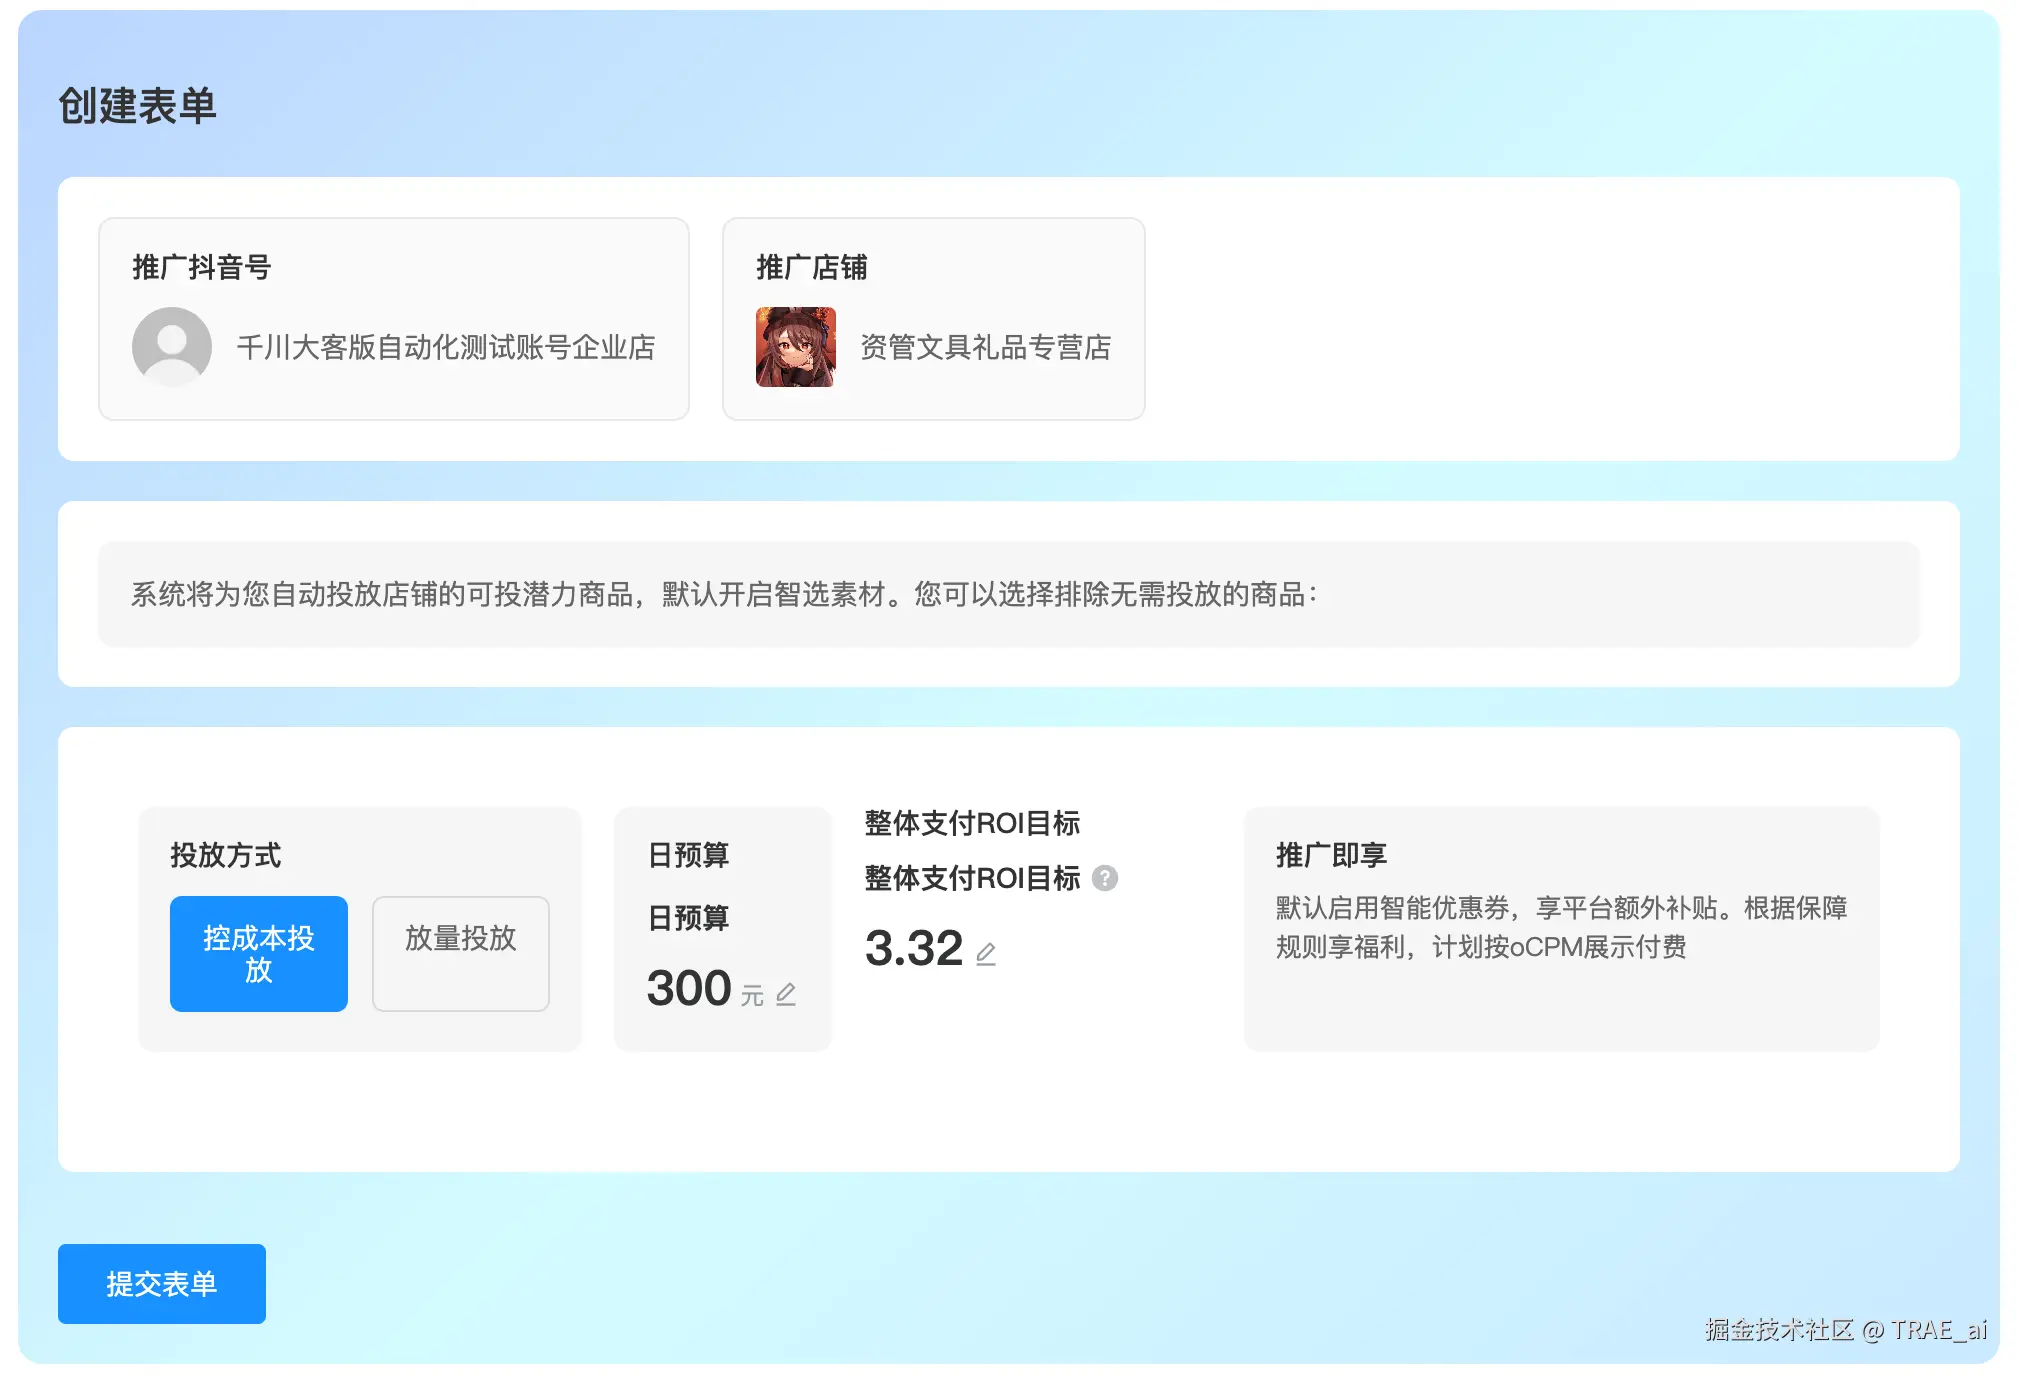Click the product exclusion notice banner
The image size is (2022, 1378).
pyautogui.click(x=1008, y=594)
